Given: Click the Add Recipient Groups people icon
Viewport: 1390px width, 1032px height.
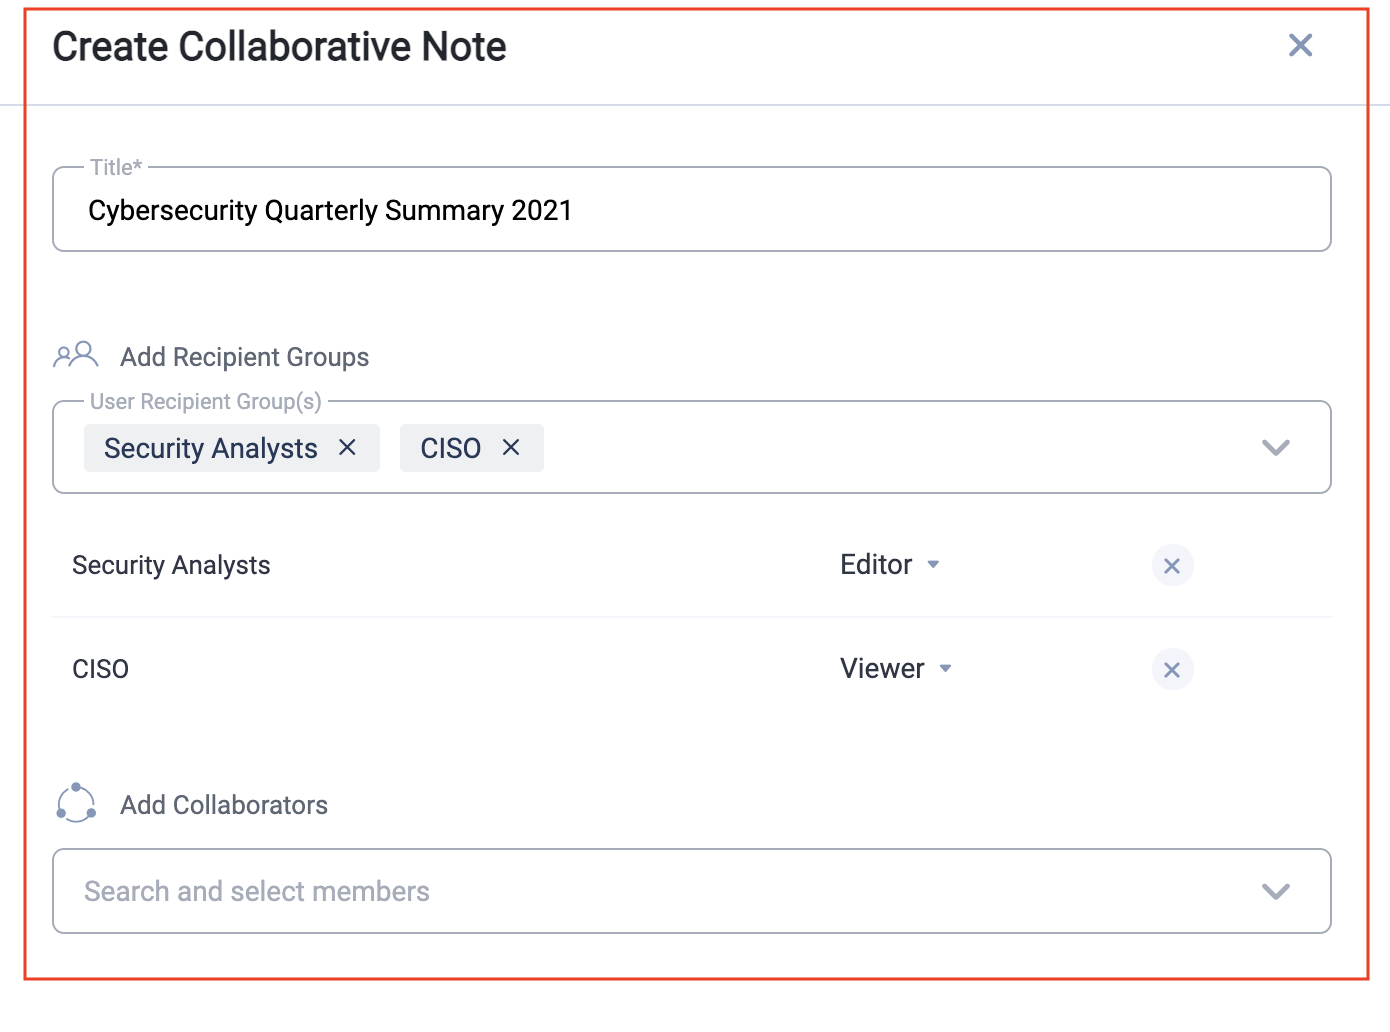Looking at the screenshot, I should click(76, 355).
